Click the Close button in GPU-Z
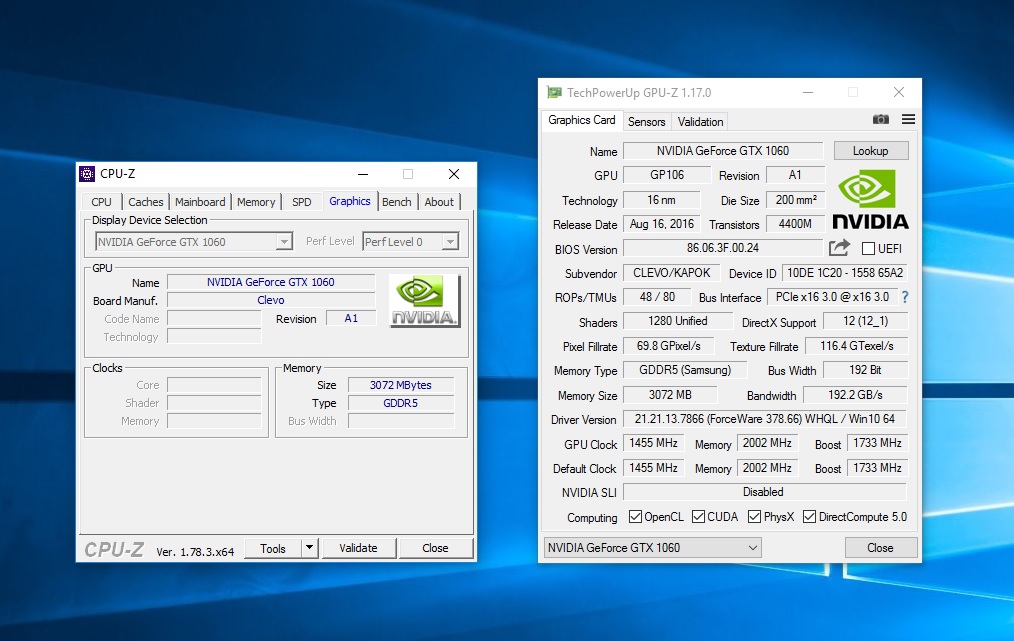This screenshot has width=1014, height=641. (x=880, y=548)
